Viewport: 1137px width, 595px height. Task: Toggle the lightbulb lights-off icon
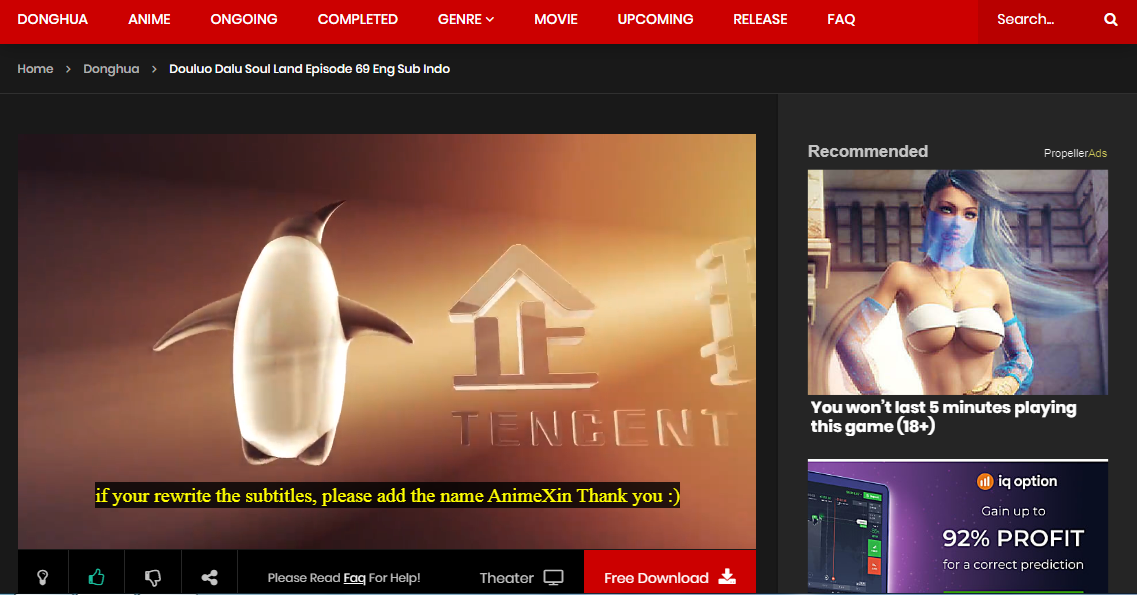[x=43, y=577]
